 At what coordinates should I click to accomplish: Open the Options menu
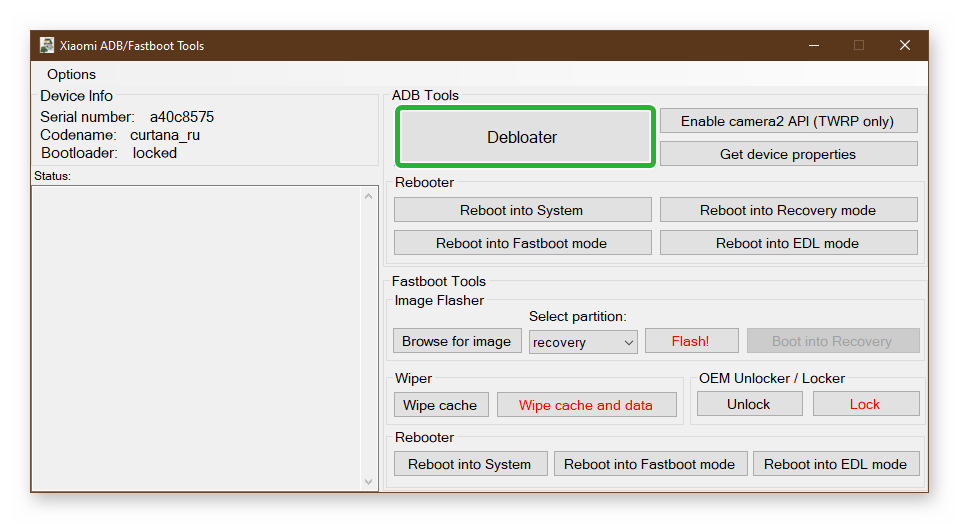tap(71, 74)
